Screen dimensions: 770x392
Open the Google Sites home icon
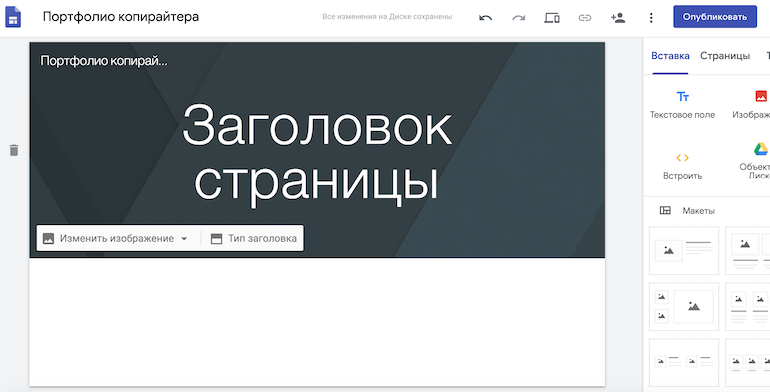click(x=13, y=17)
